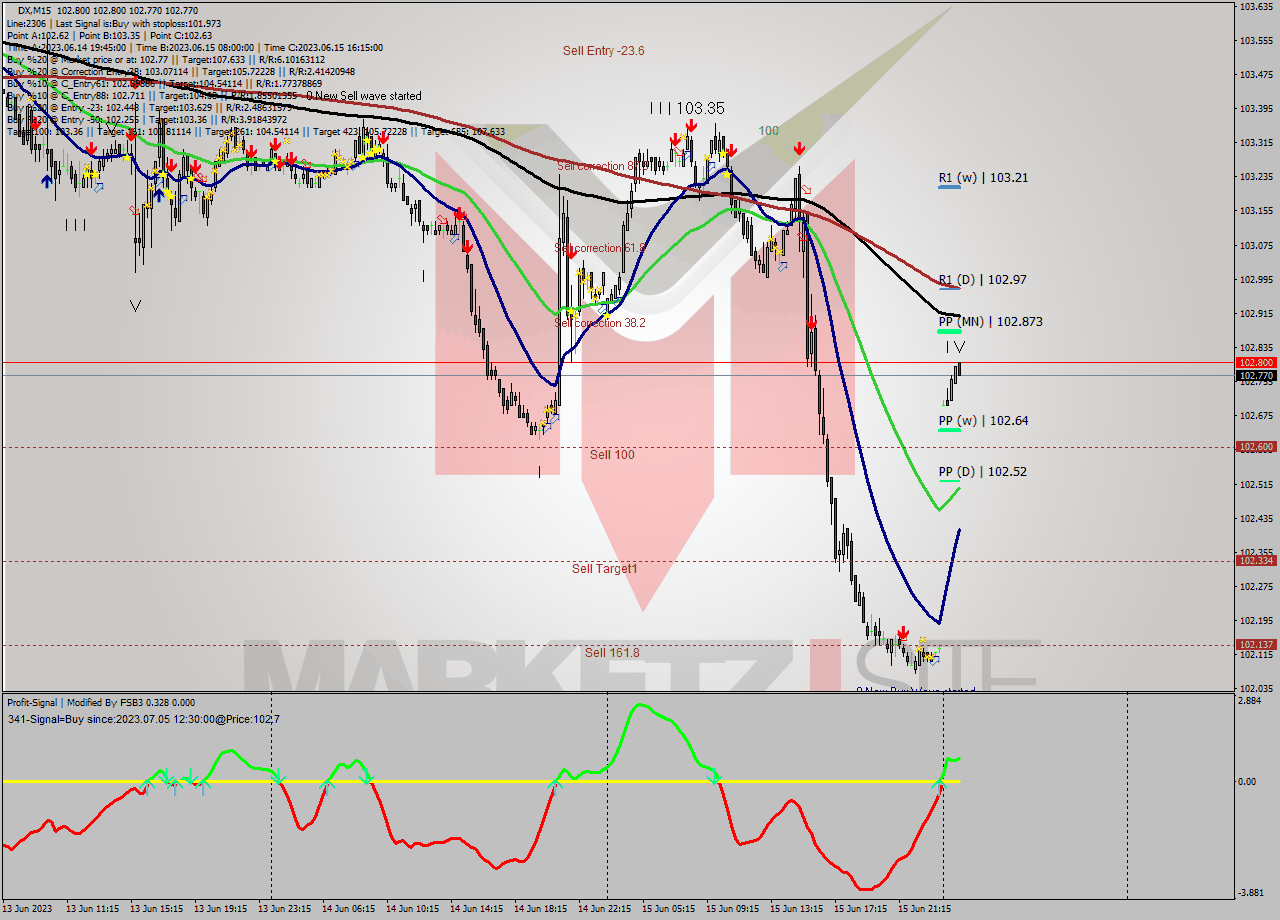The height and width of the screenshot is (920, 1280).
Task: Click the 15 Jun 05:15 time label
Action: (669, 909)
